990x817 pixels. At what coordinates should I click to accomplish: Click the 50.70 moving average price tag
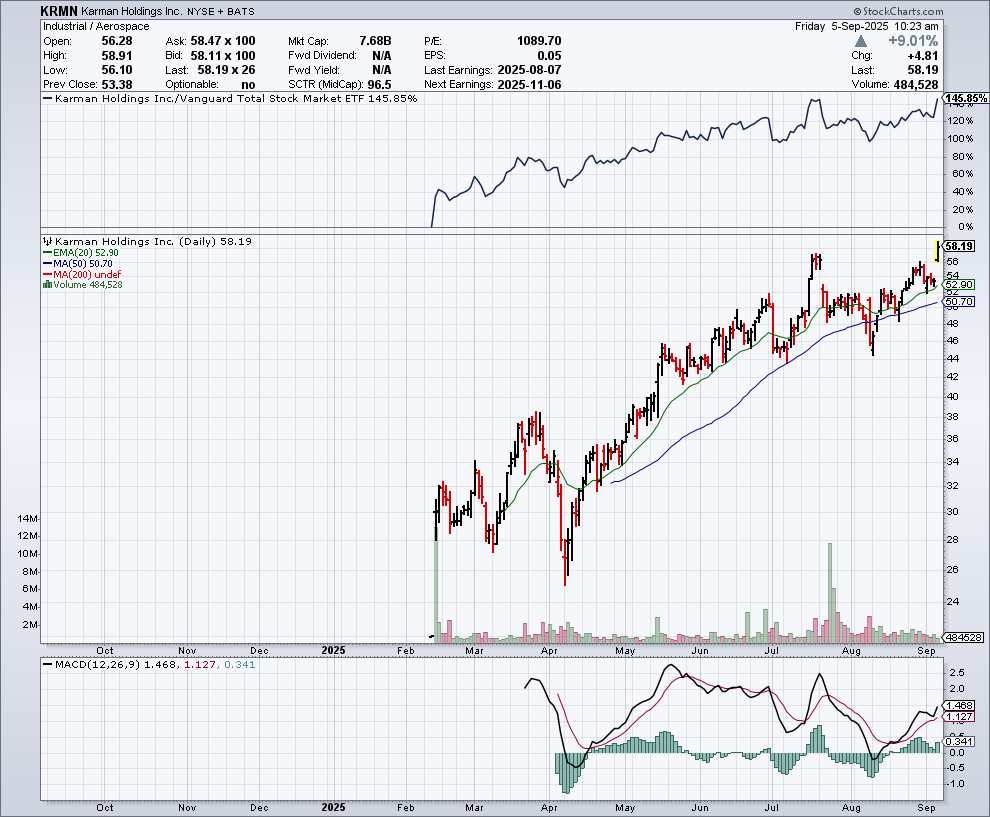pos(959,301)
